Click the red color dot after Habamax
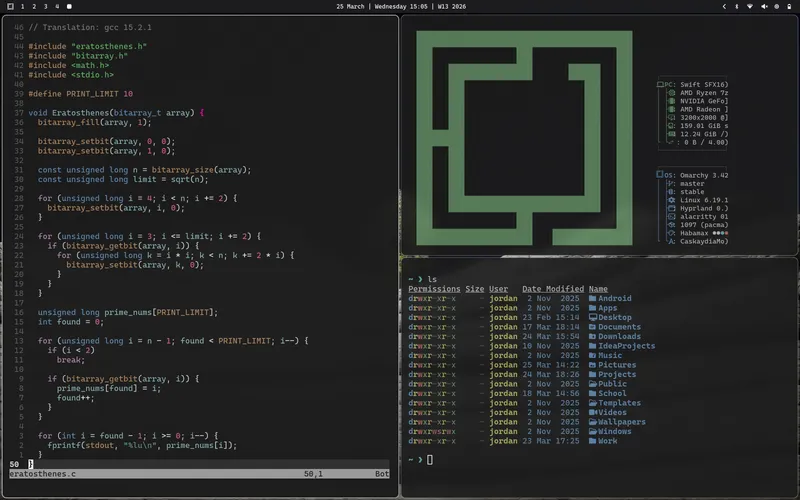Image resolution: width=800 pixels, height=500 pixels. tap(727, 233)
